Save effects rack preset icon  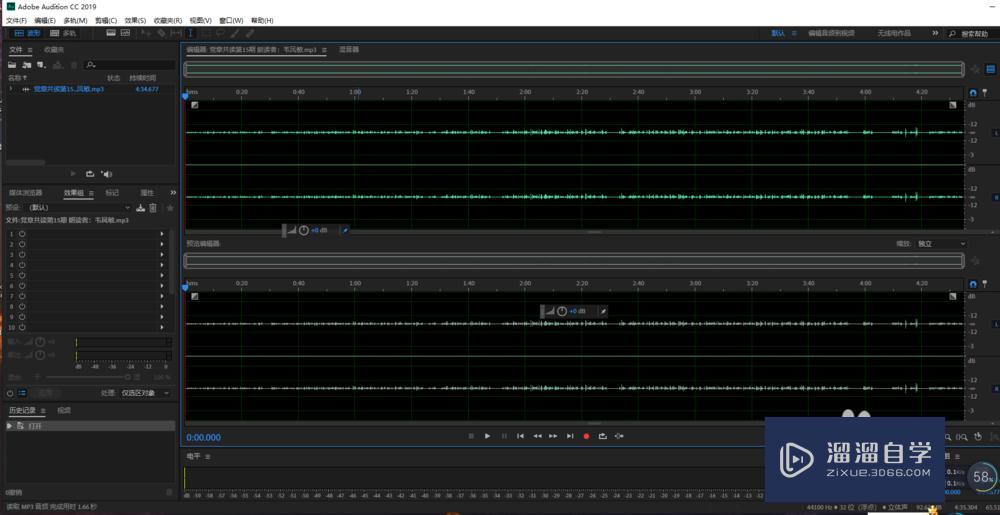pyautogui.click(x=141, y=208)
